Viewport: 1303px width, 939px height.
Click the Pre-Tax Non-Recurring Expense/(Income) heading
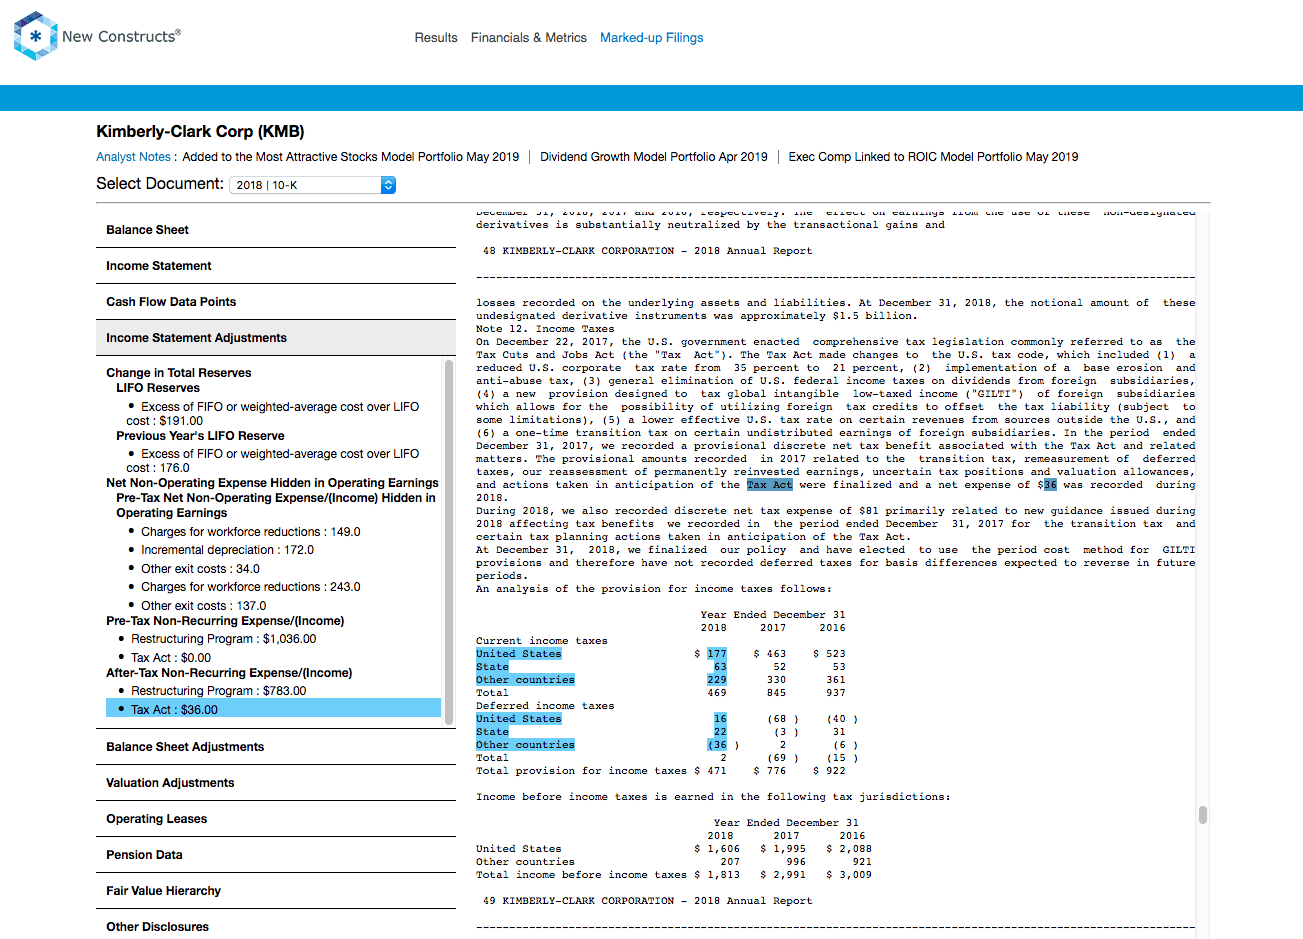tap(225, 621)
